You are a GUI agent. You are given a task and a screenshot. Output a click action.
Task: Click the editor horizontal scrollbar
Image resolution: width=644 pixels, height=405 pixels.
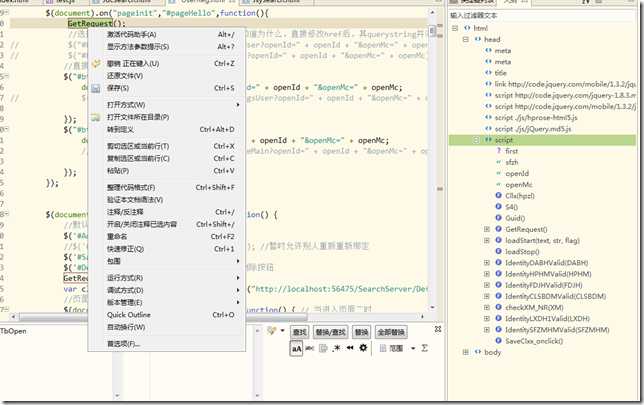(163, 317)
